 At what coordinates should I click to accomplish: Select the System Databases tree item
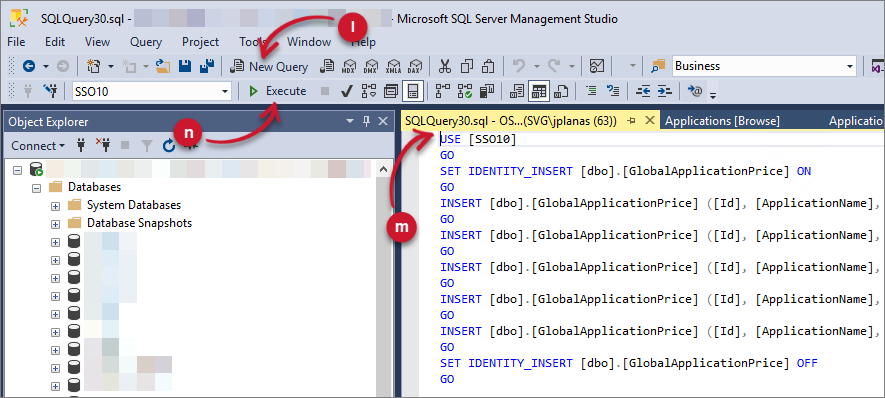134,205
